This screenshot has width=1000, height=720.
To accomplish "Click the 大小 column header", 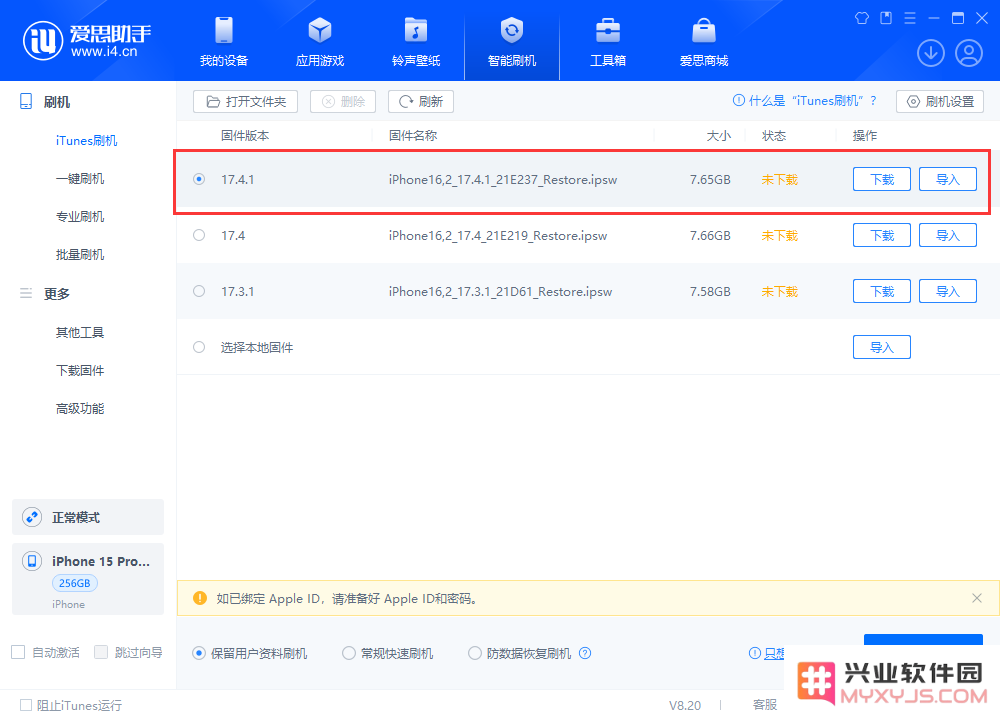I will tap(719, 135).
